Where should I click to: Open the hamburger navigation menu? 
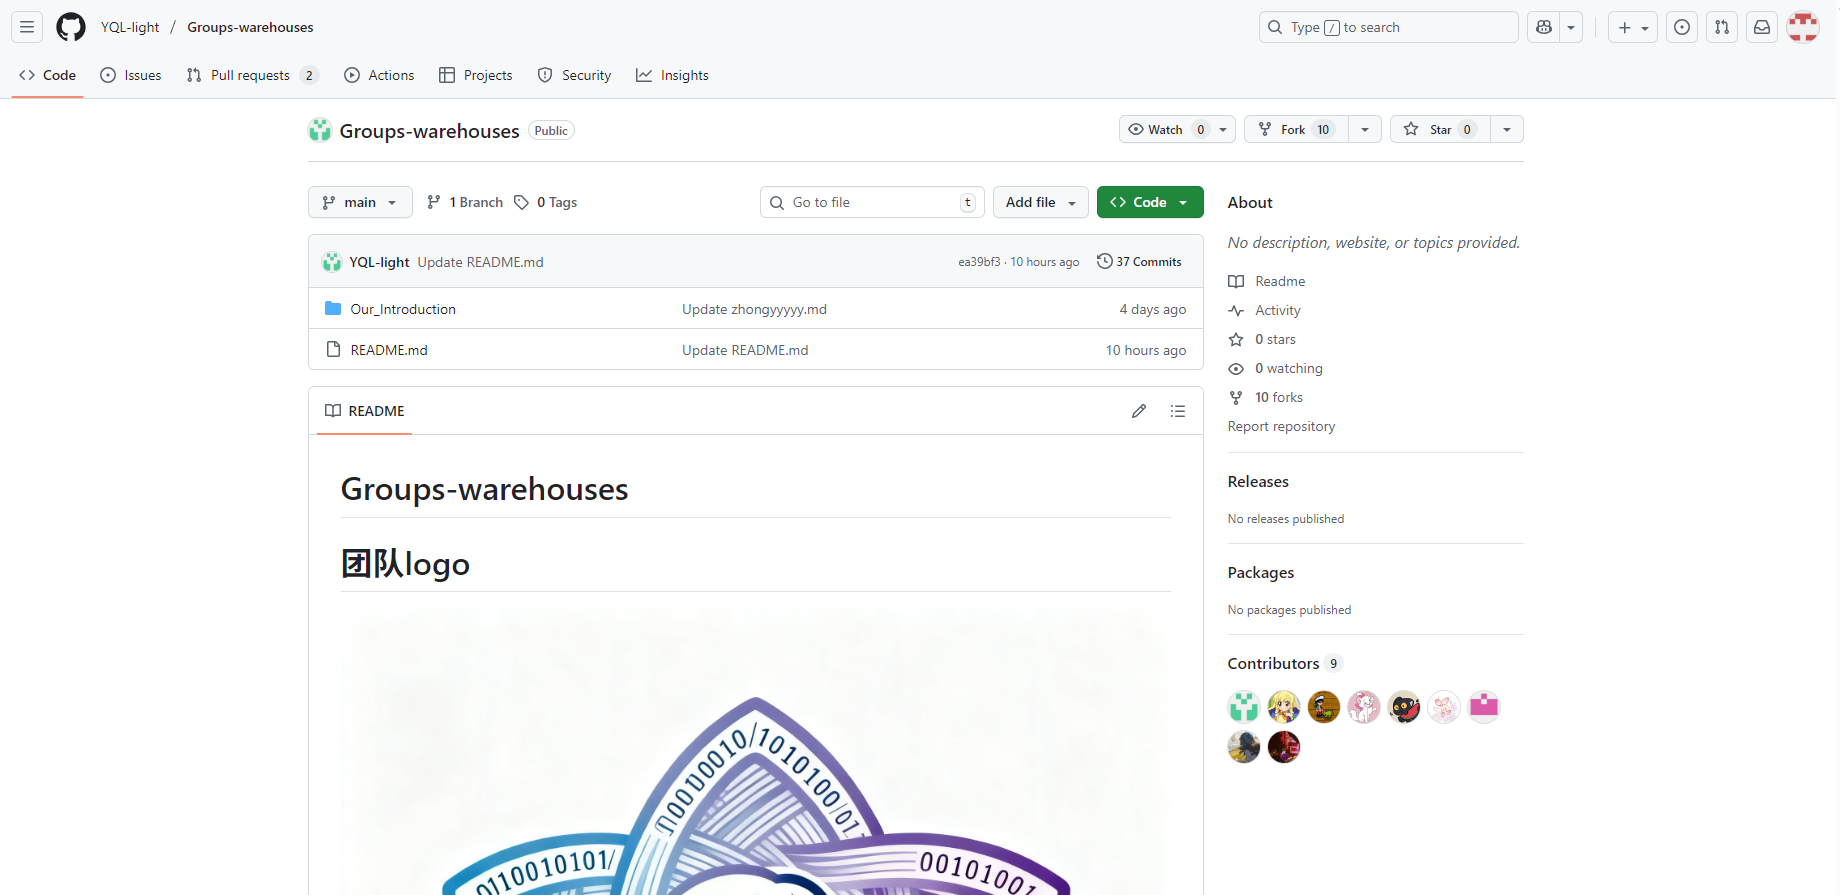[x=27, y=27]
